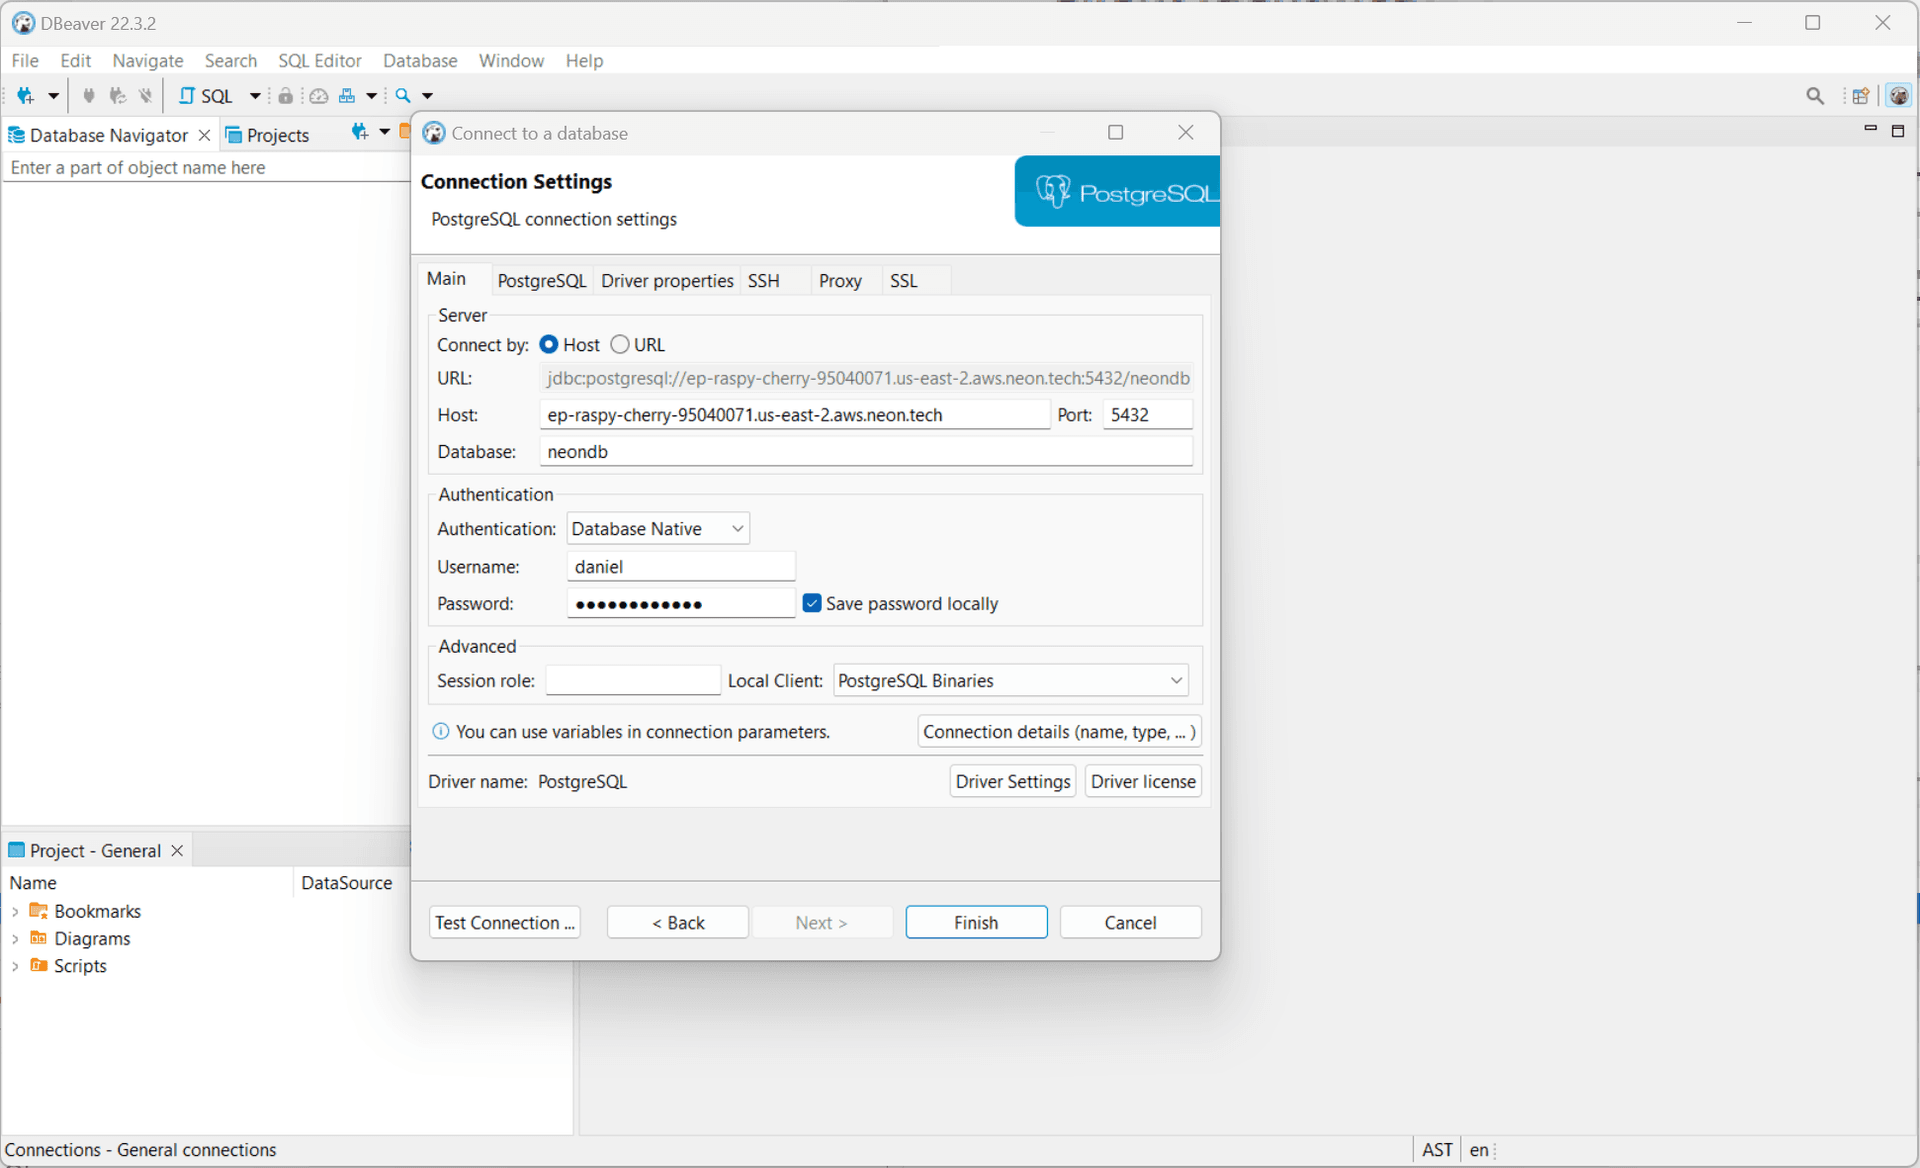This screenshot has width=1920, height=1168.
Task: Enable Save password locally checkbox
Action: tap(811, 603)
